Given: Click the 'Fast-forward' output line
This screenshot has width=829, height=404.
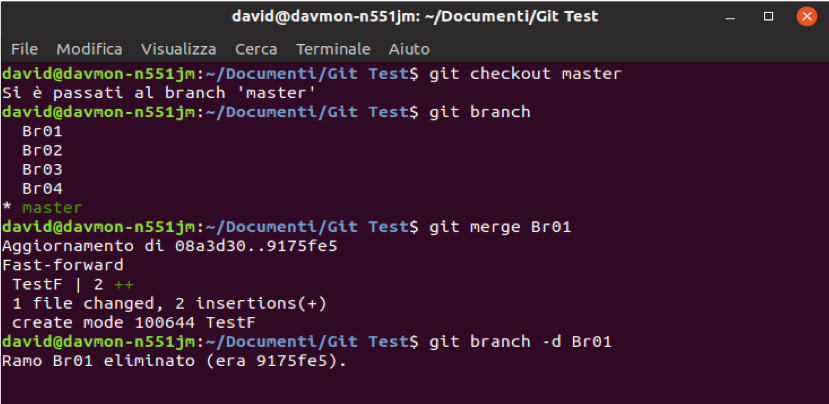Looking at the screenshot, I should 62,265.
